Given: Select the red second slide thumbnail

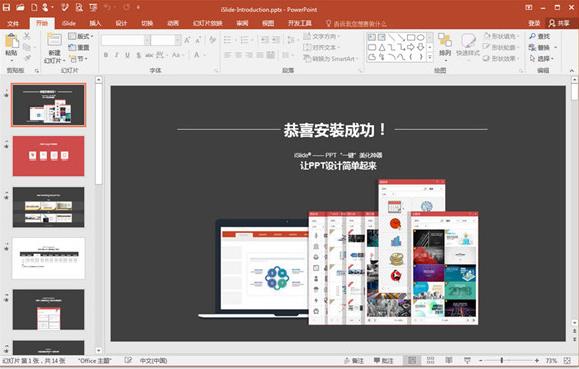Looking at the screenshot, I should (x=48, y=156).
